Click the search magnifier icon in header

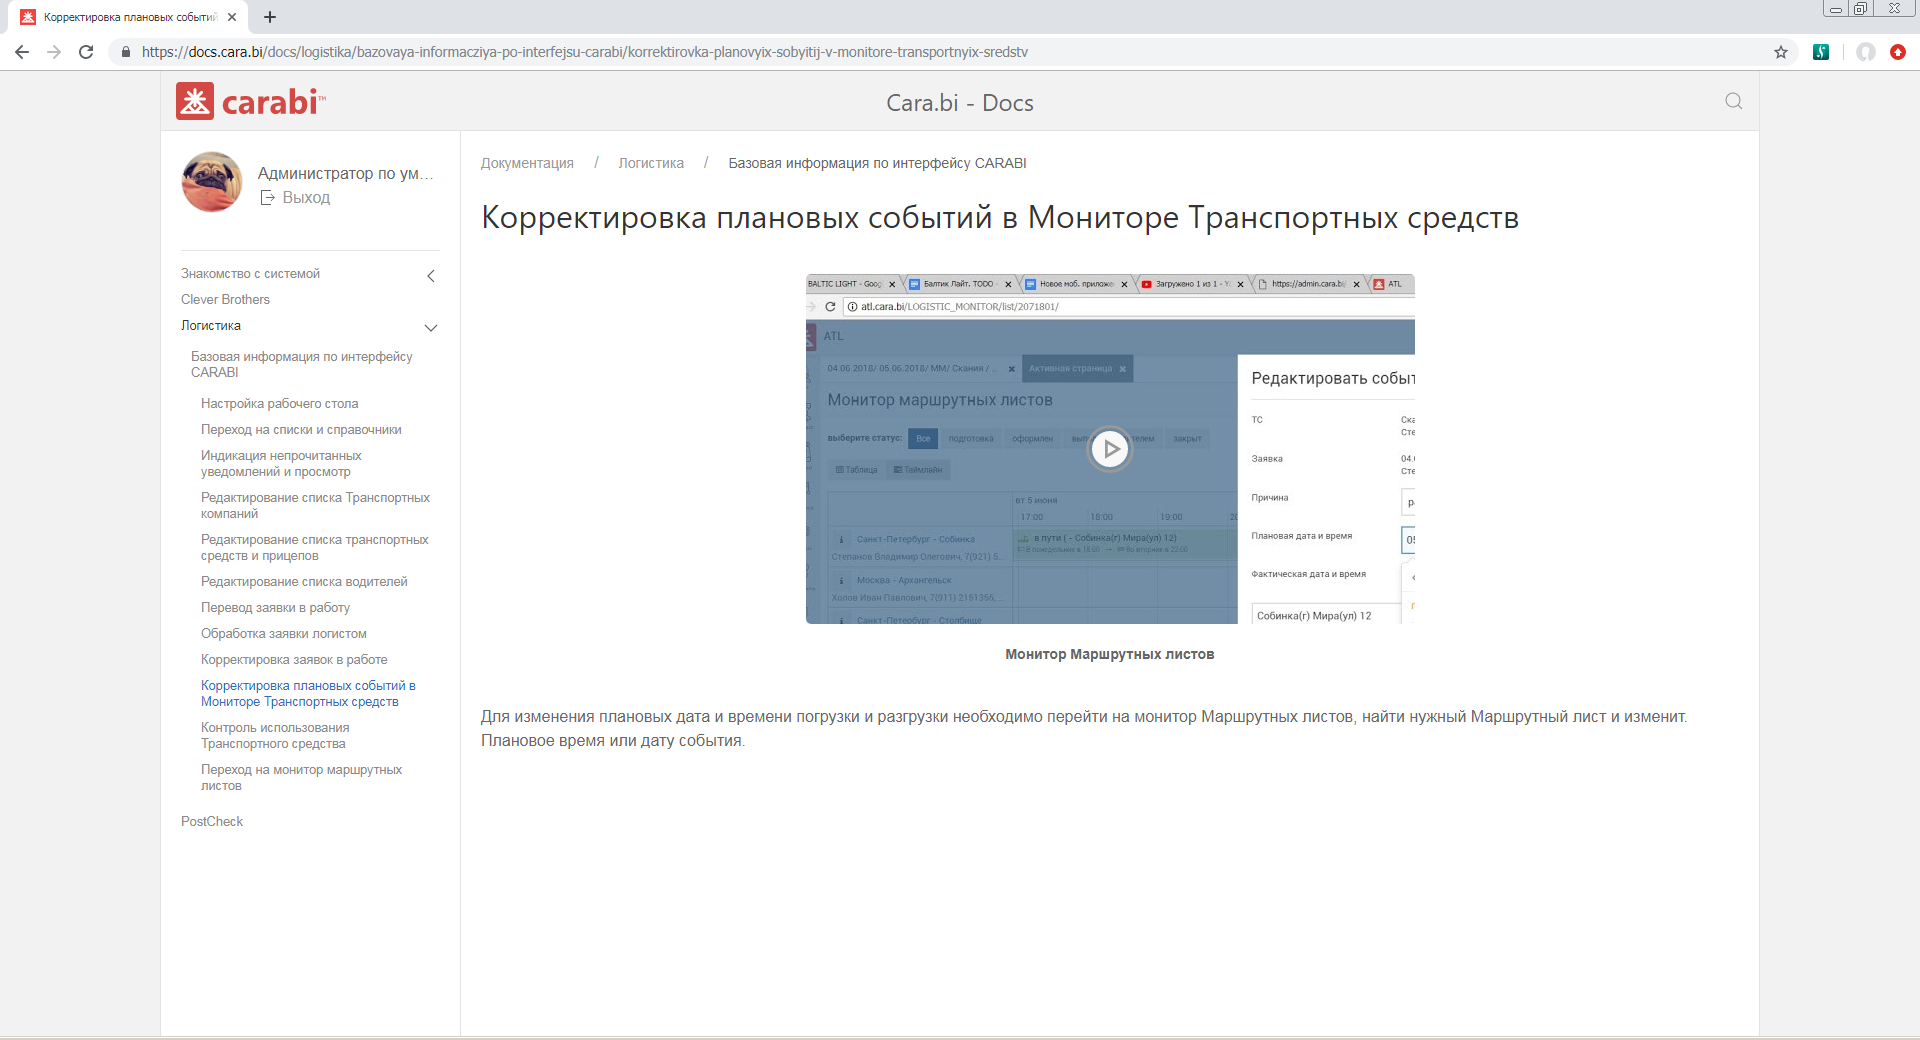[x=1733, y=101]
